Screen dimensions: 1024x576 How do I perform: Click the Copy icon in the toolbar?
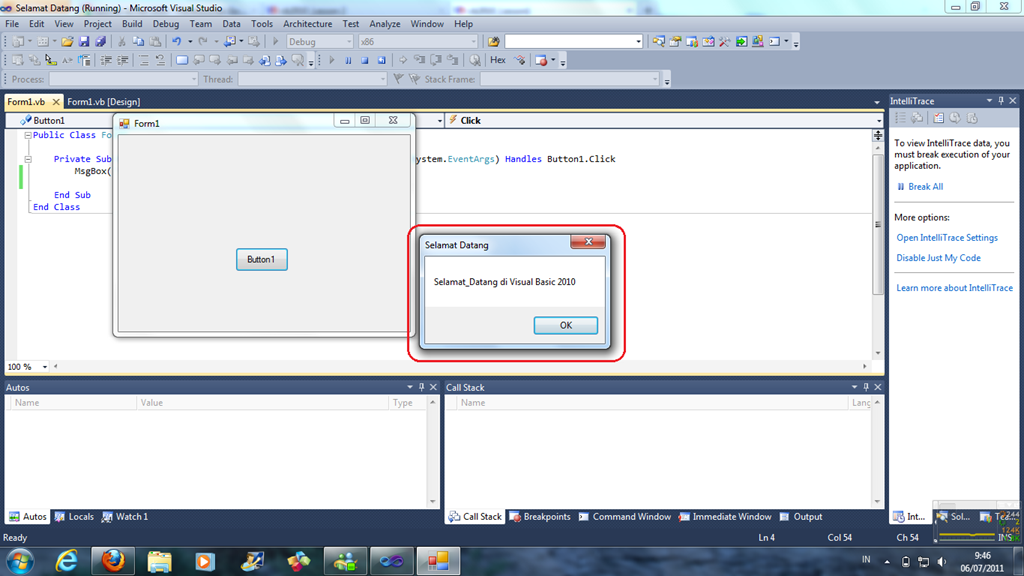[x=138, y=42]
